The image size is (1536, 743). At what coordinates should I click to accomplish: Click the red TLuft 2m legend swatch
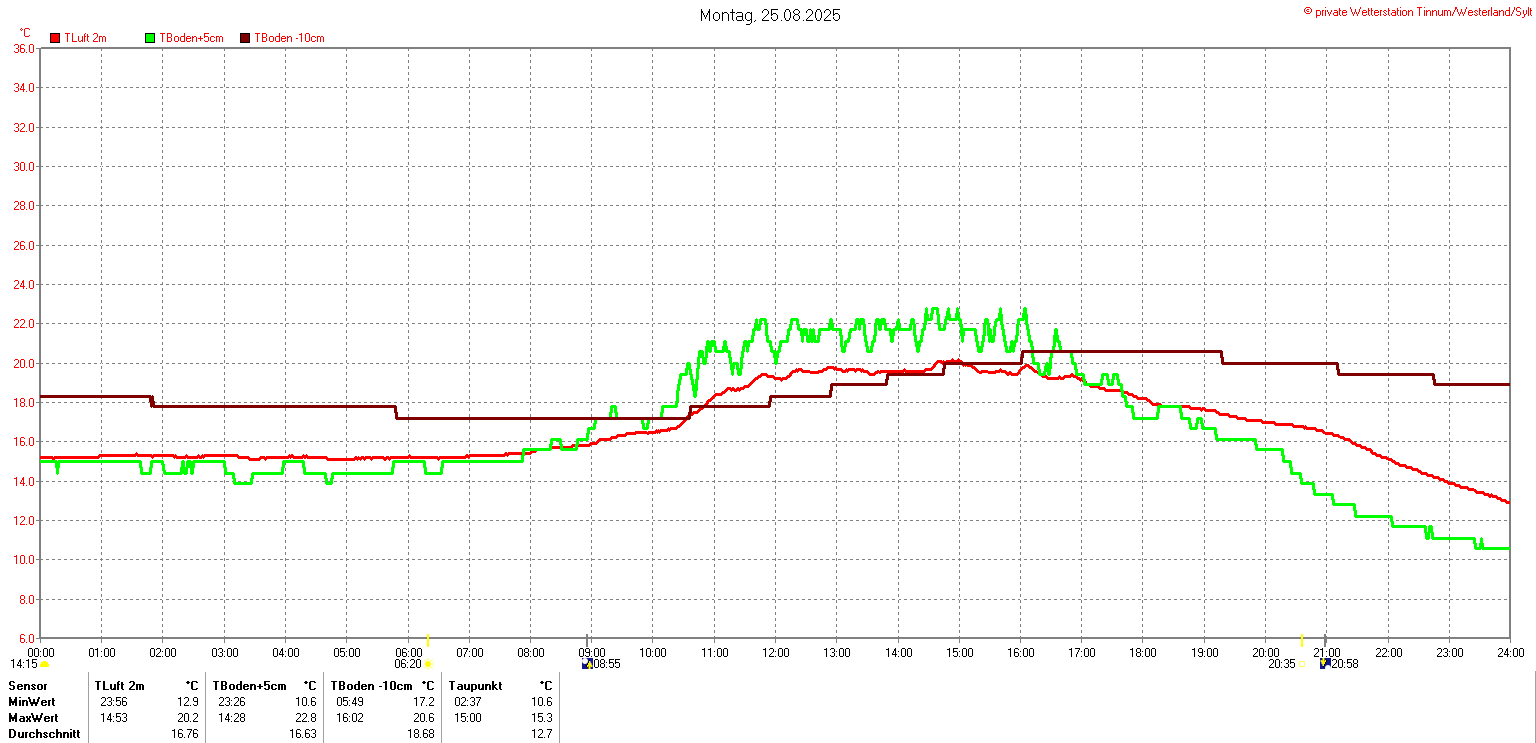[55, 38]
